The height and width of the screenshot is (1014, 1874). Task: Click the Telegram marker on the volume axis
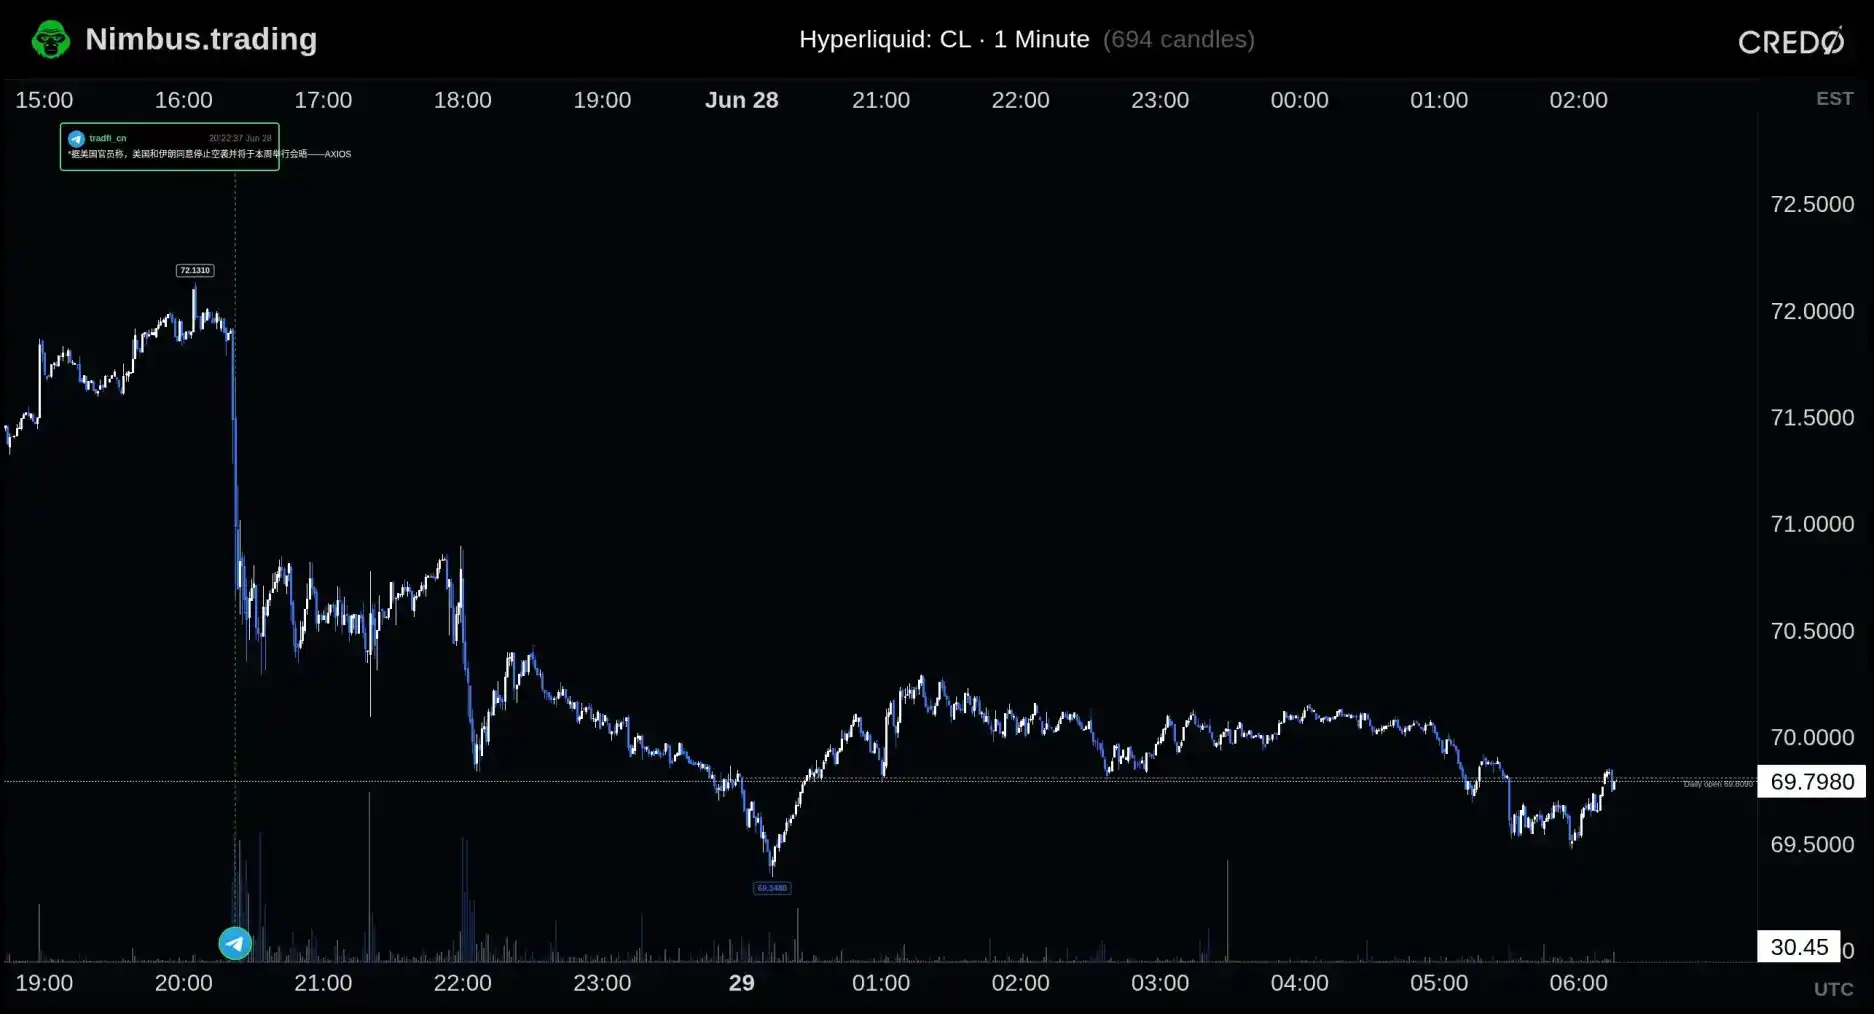tap(235, 943)
